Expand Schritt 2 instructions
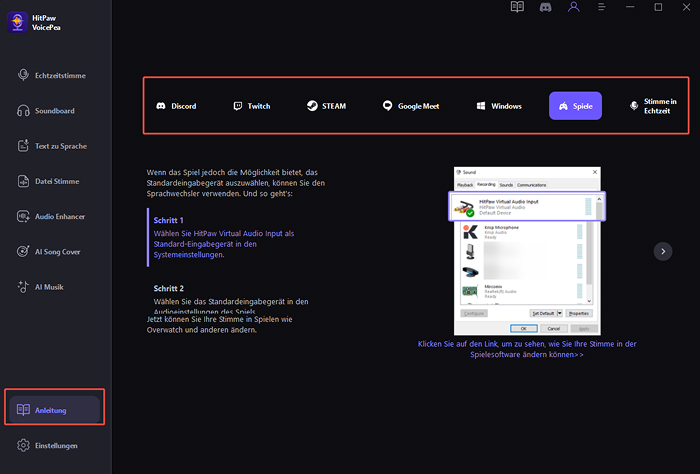Viewport: 700px width, 474px height. [x=170, y=288]
